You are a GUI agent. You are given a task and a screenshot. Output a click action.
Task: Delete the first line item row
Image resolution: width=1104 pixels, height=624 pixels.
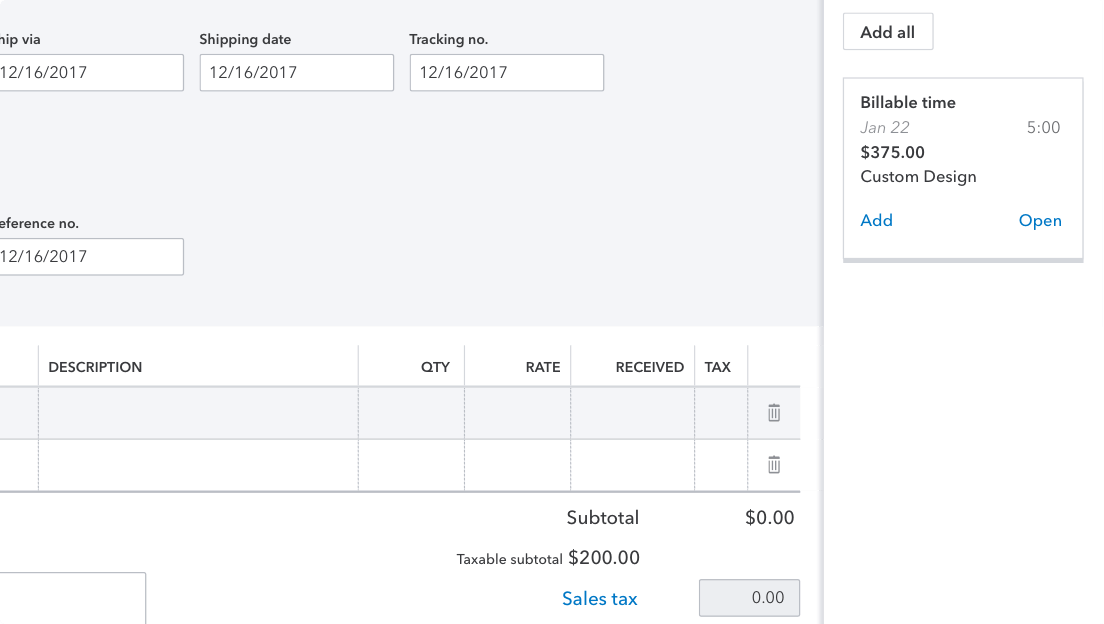[774, 413]
